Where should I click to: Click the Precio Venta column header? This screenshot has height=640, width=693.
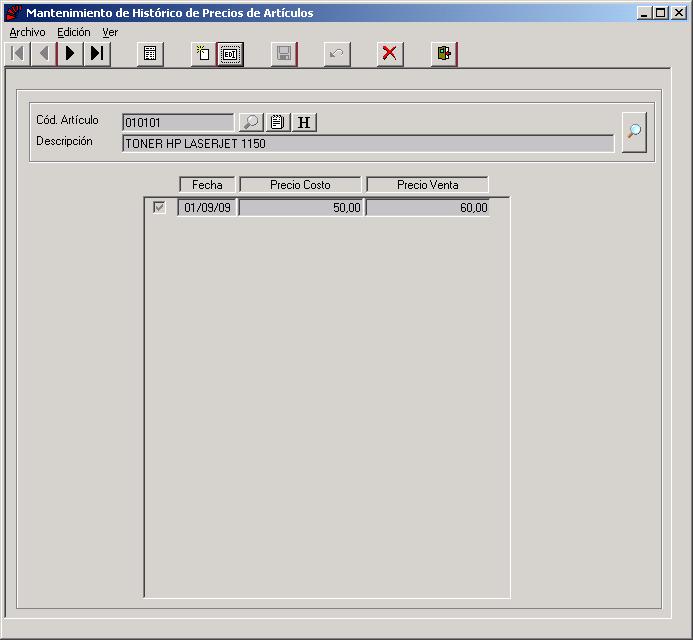427,185
